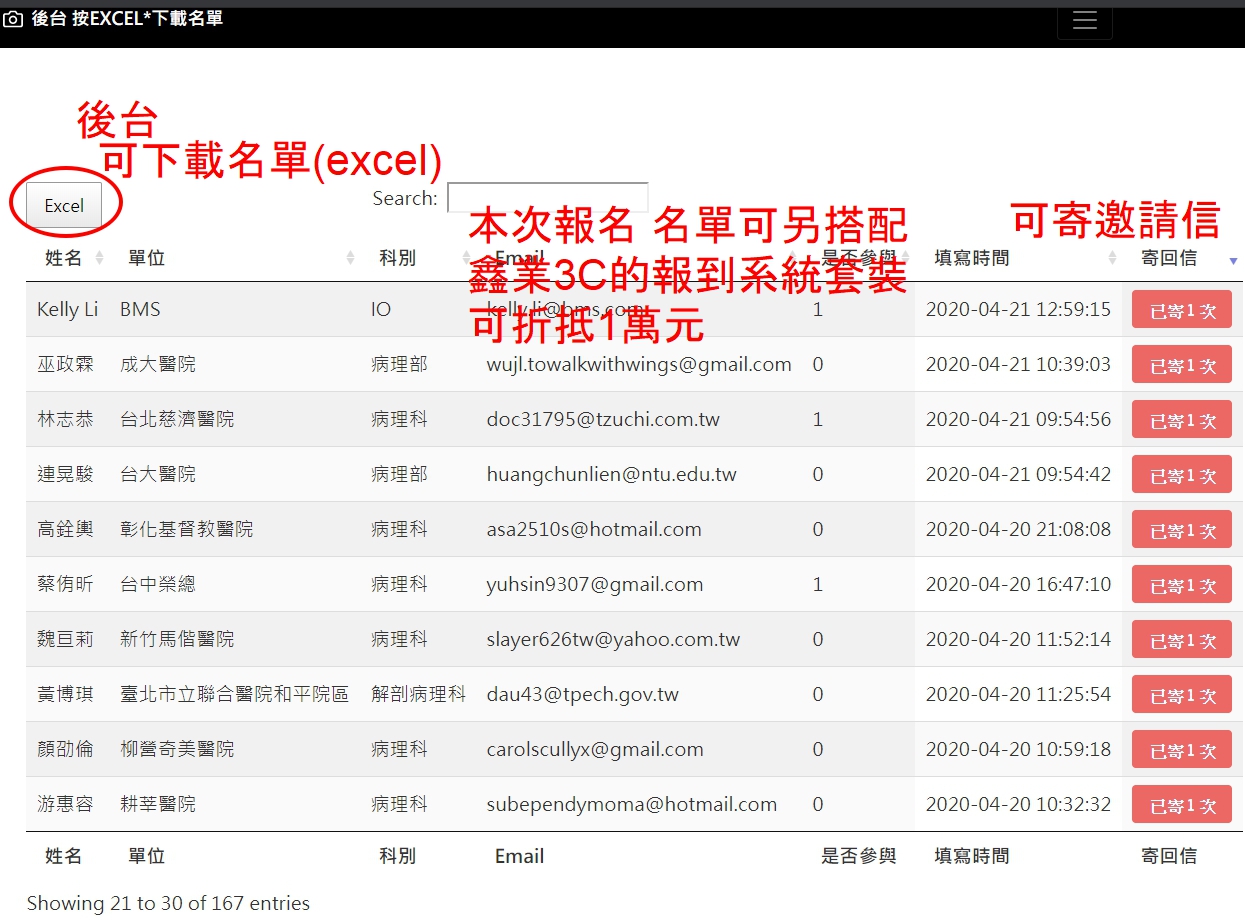Viewport: 1245px width, 920px height.
Task: Click the 已寄1次 button for 連晃駿
Action: 1182,475
